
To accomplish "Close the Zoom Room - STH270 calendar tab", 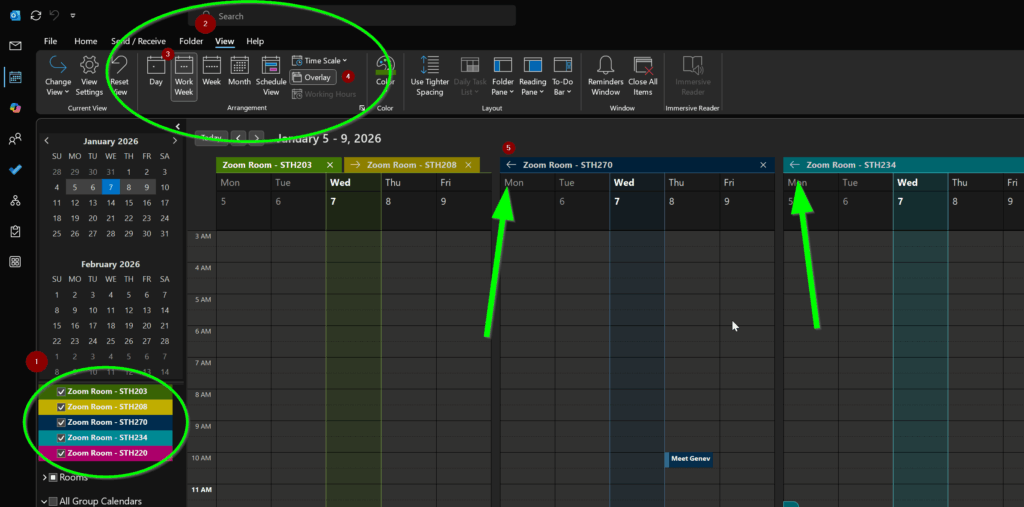I will click(763, 165).
